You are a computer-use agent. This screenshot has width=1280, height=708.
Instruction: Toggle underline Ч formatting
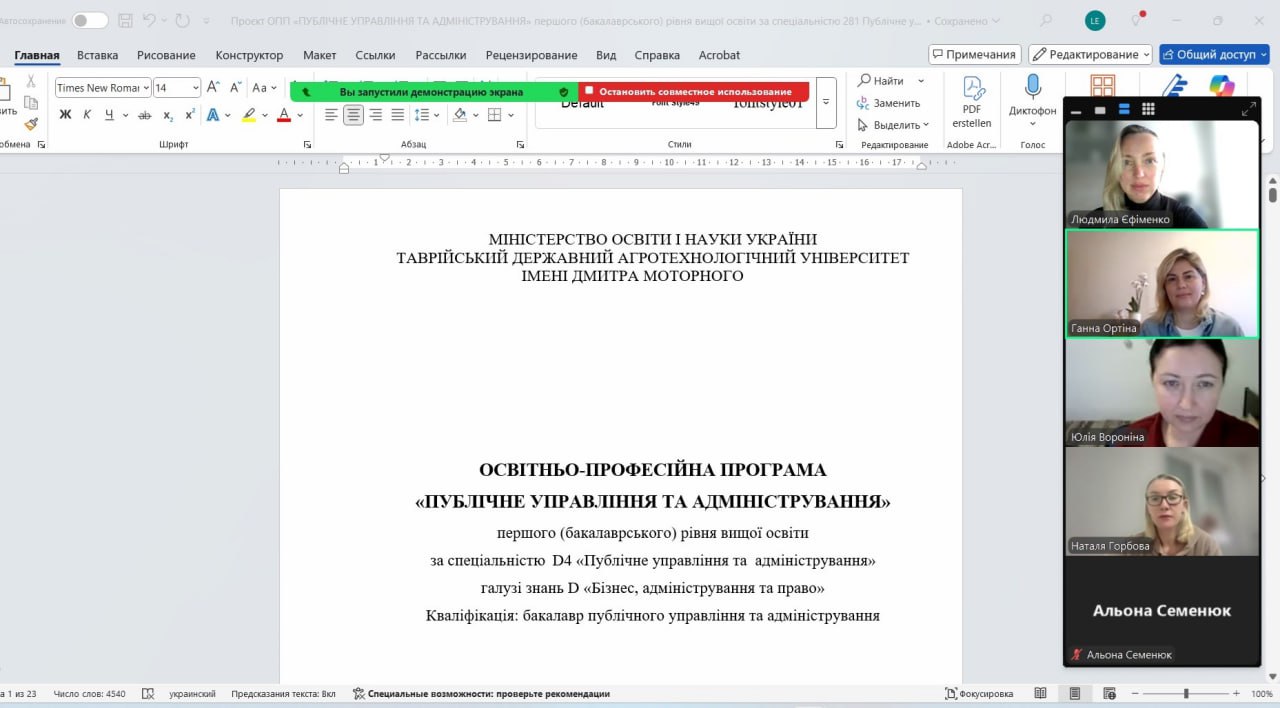(110, 115)
